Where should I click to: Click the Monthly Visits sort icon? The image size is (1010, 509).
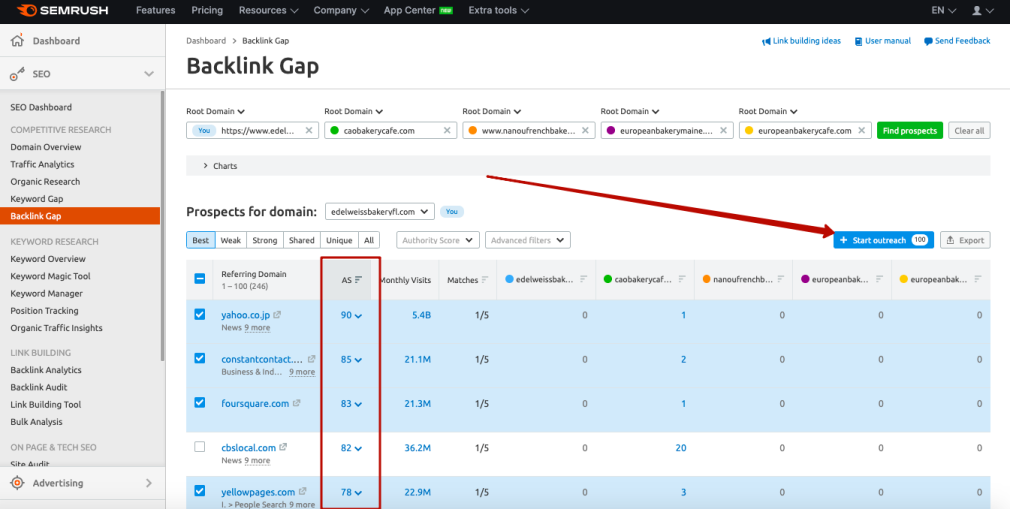coord(433,280)
